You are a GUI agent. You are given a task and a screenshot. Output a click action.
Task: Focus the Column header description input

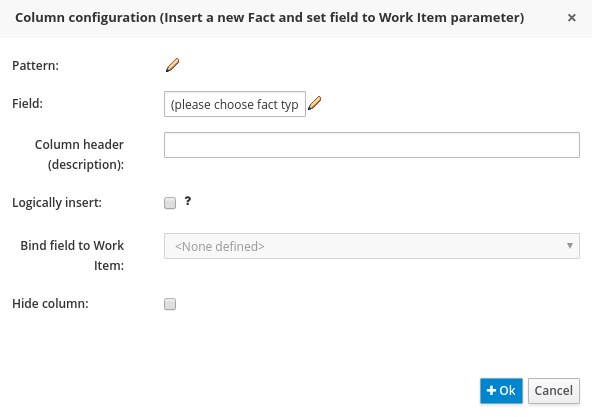(372, 145)
